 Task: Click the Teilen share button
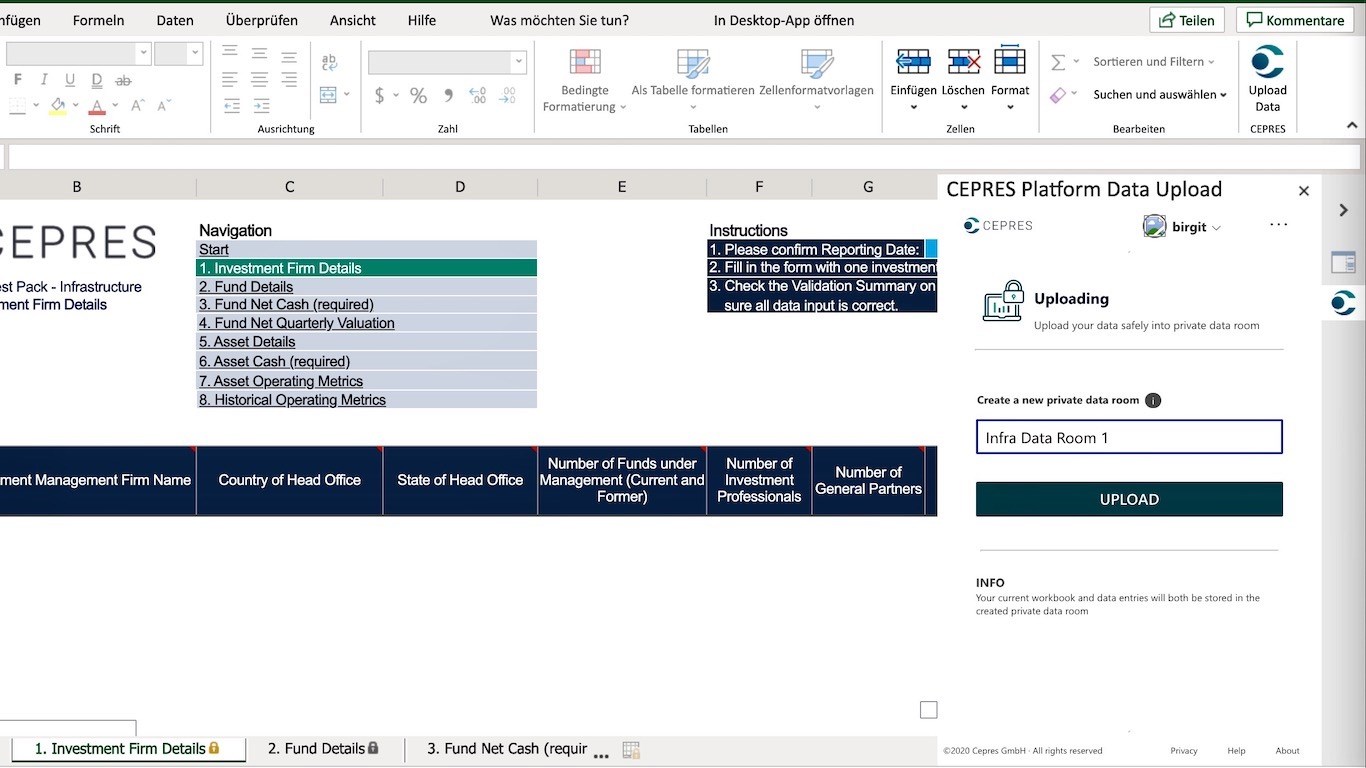[x=1188, y=20]
